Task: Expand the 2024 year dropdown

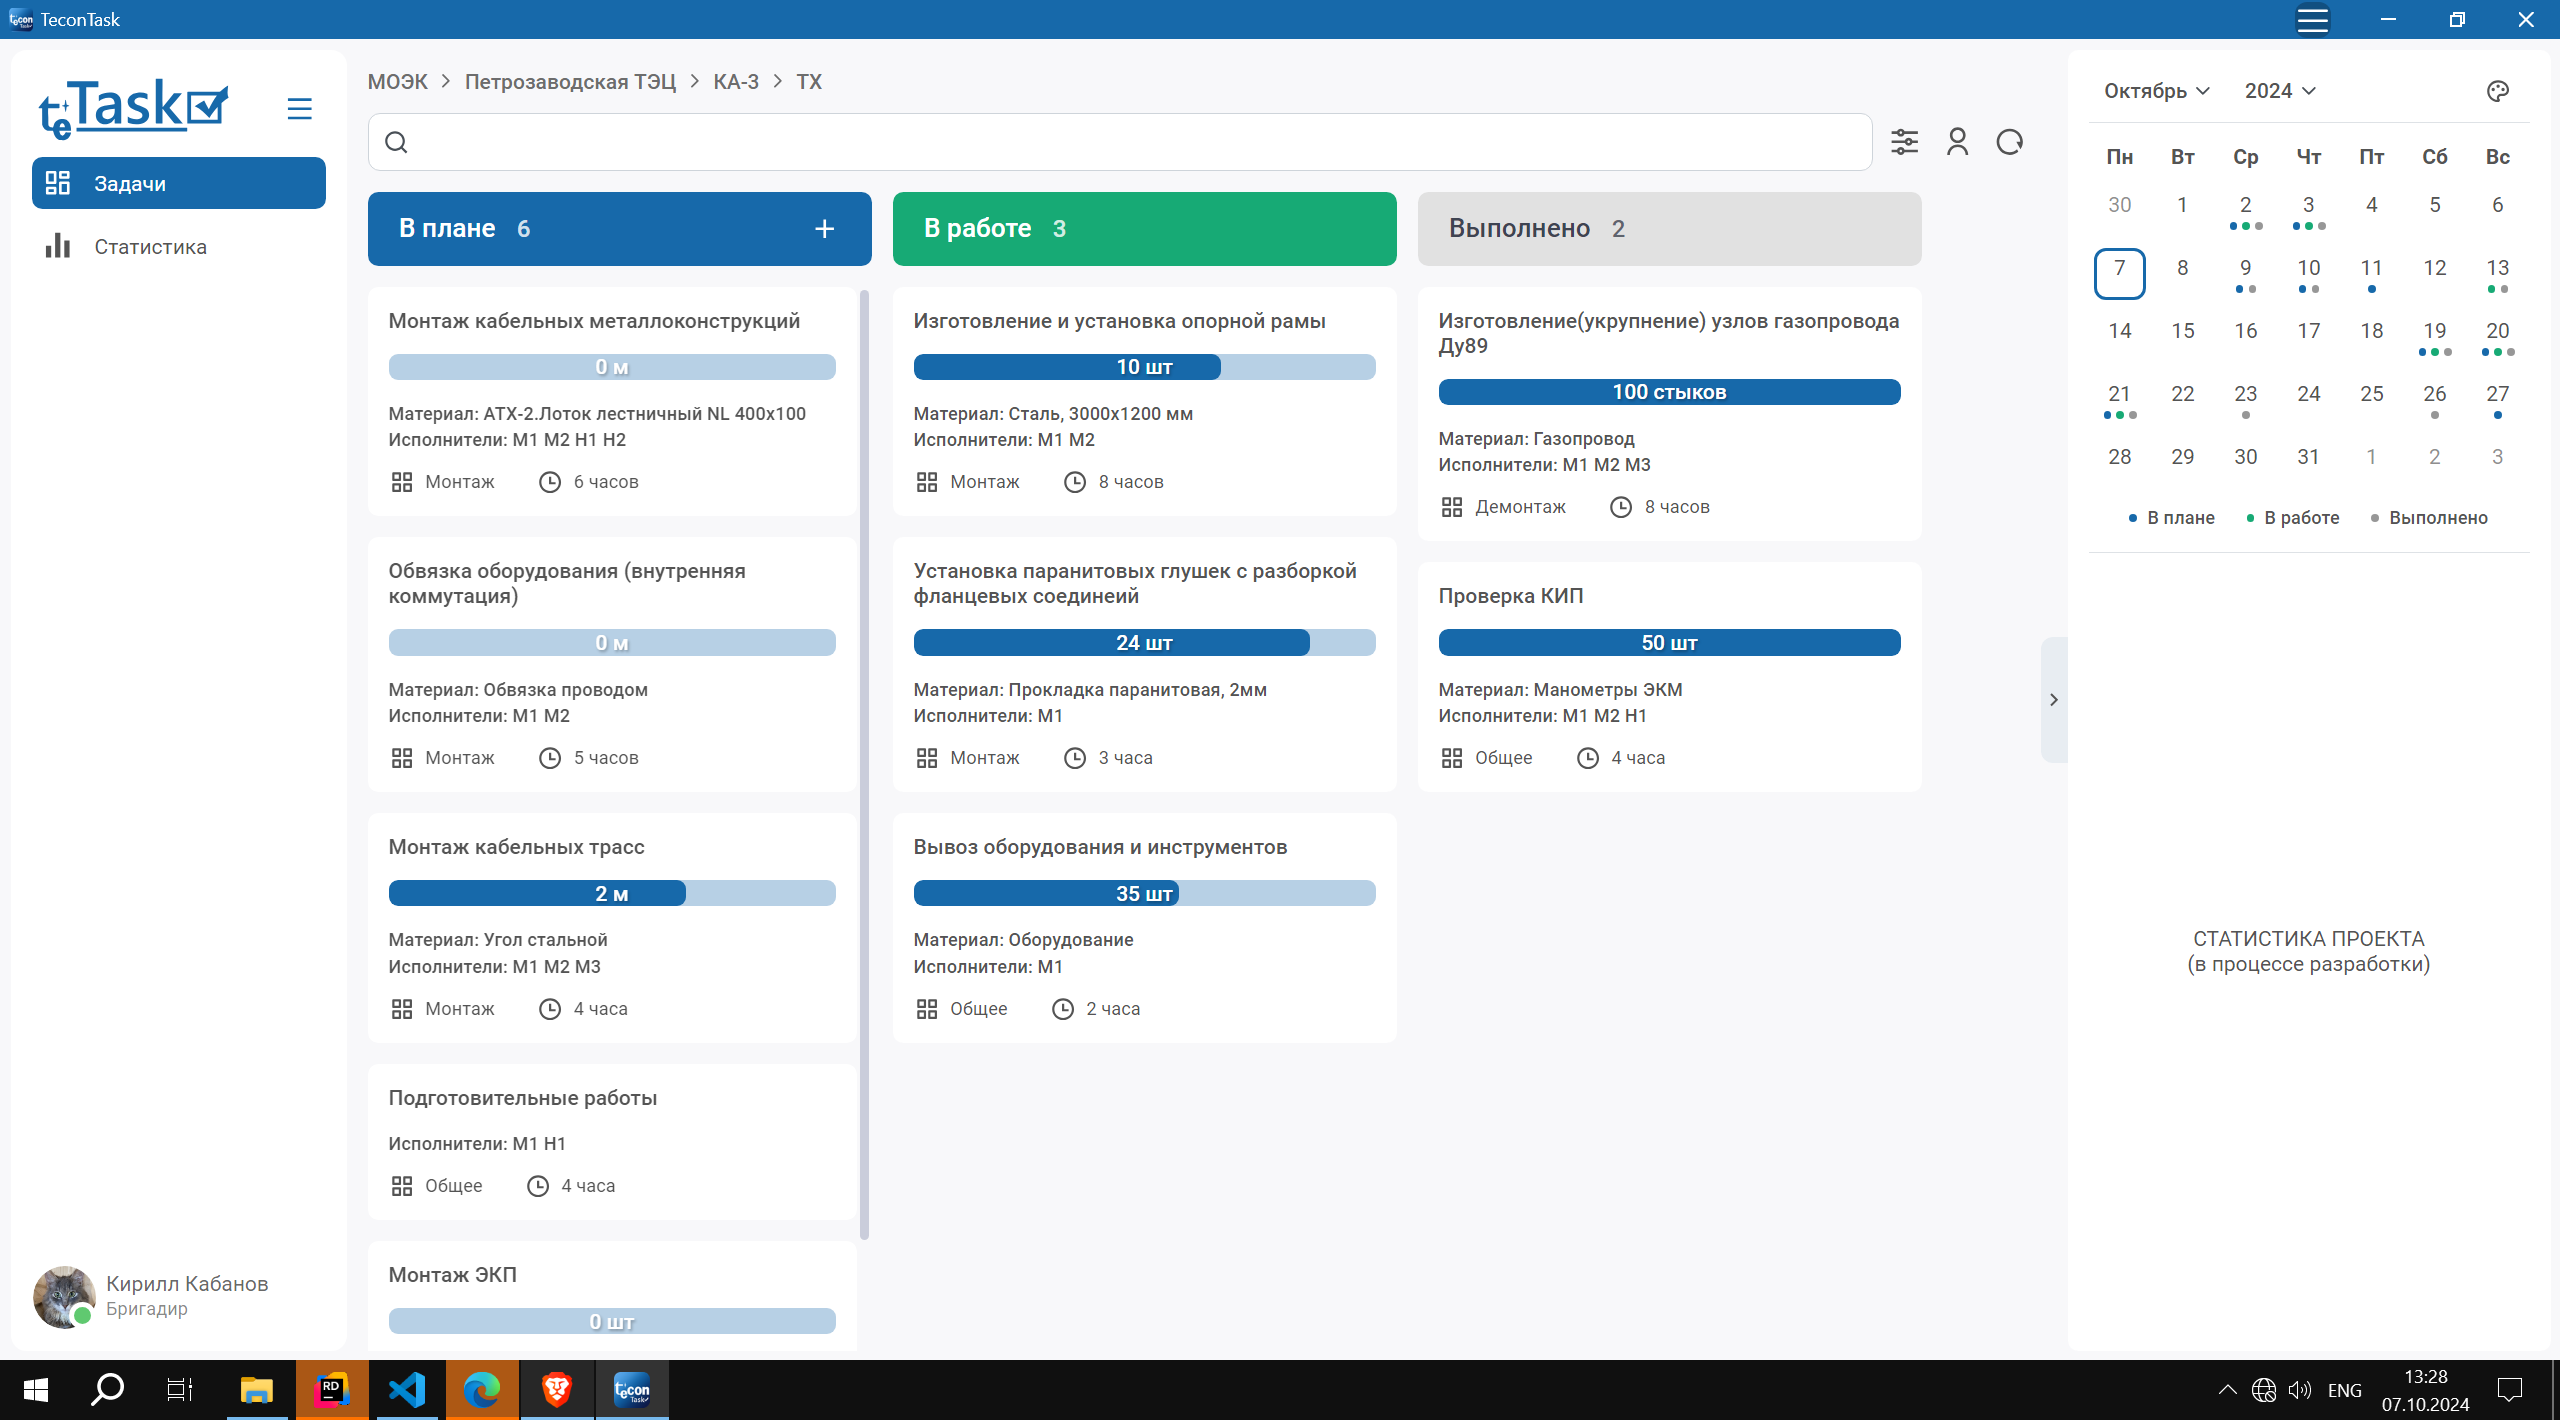Action: tap(2279, 91)
